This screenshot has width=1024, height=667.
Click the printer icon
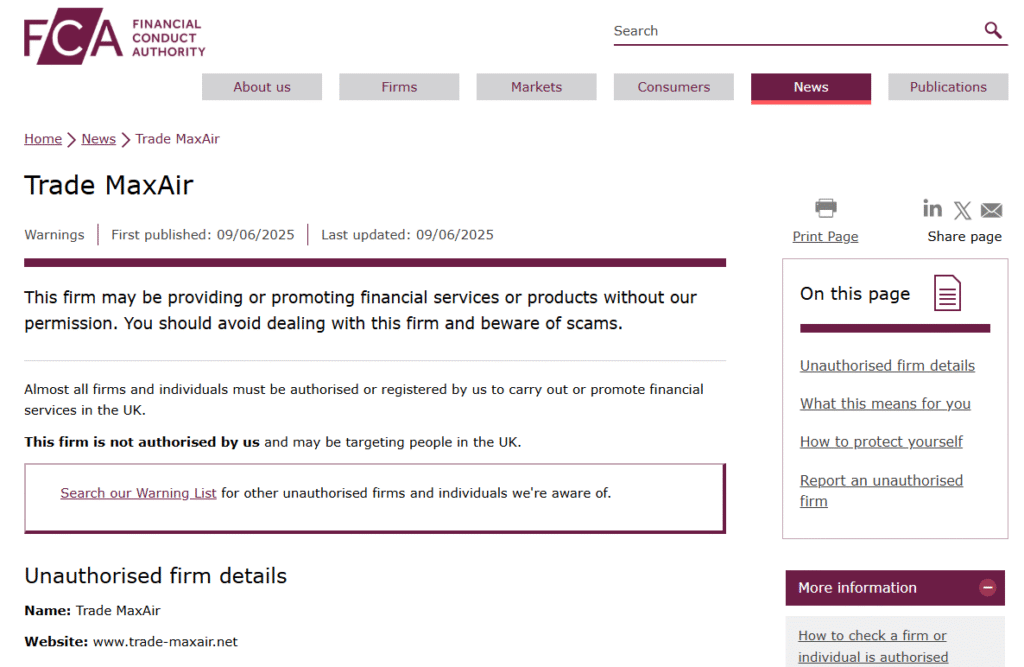coord(825,208)
